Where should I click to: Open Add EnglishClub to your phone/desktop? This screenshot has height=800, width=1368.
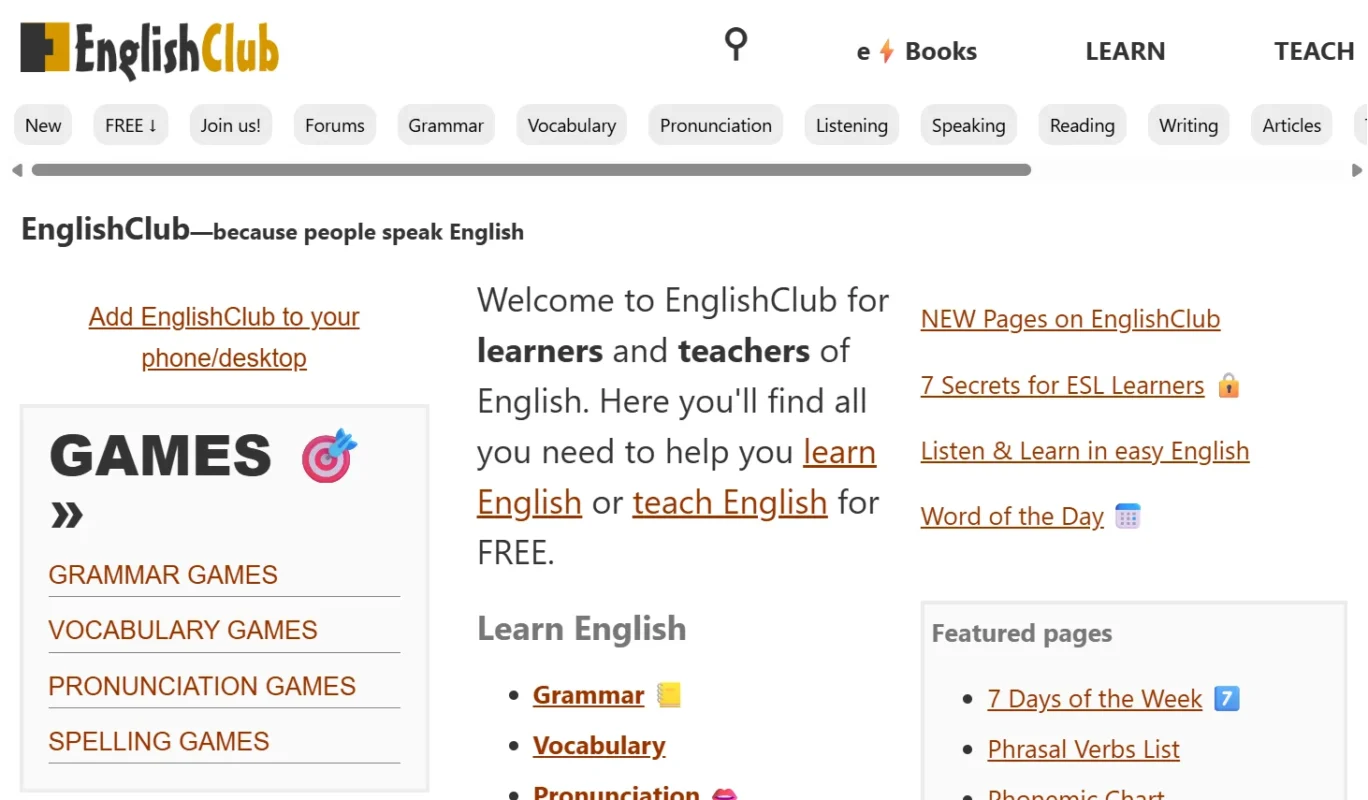(x=224, y=337)
